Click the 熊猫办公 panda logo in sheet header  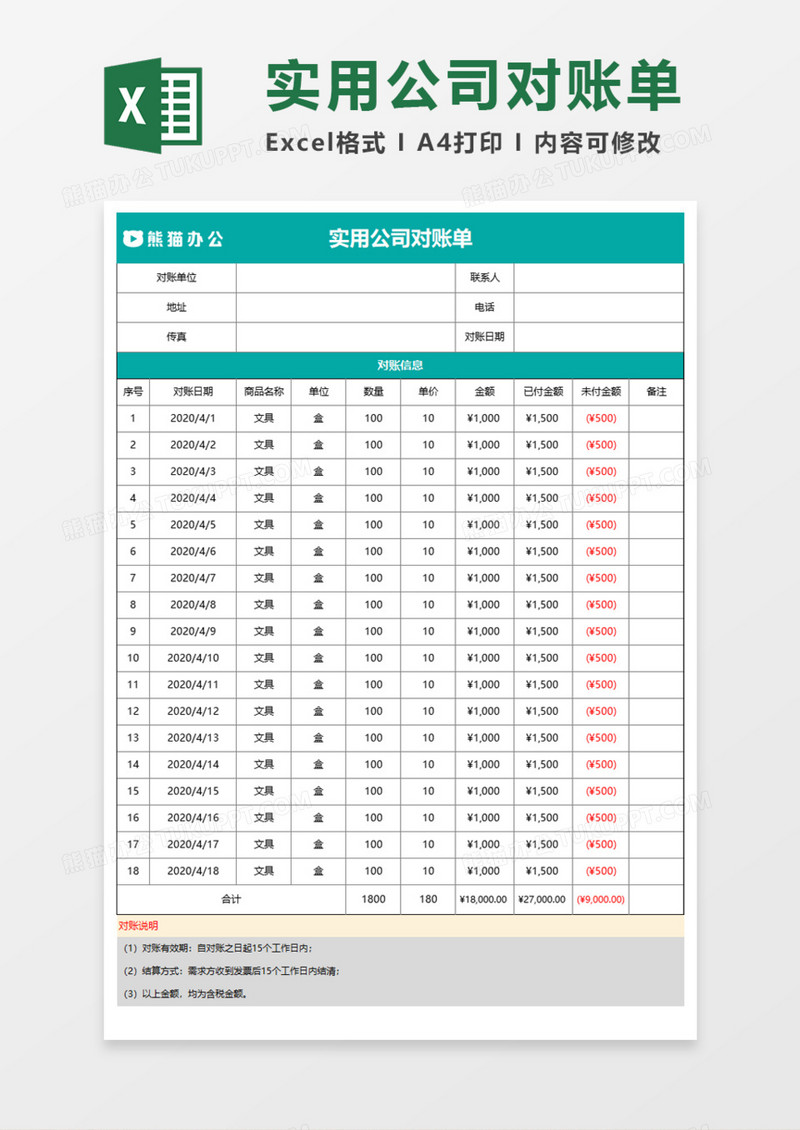173,239
